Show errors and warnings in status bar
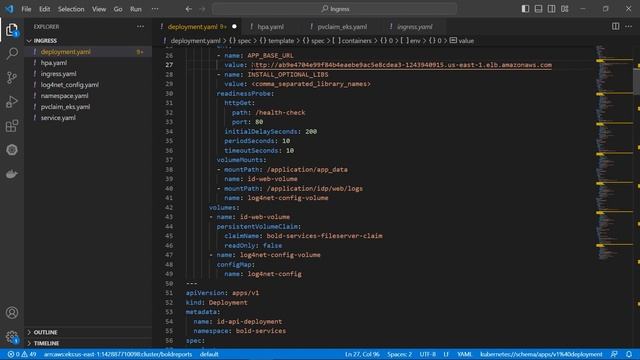640x360 pixels. 22,354
